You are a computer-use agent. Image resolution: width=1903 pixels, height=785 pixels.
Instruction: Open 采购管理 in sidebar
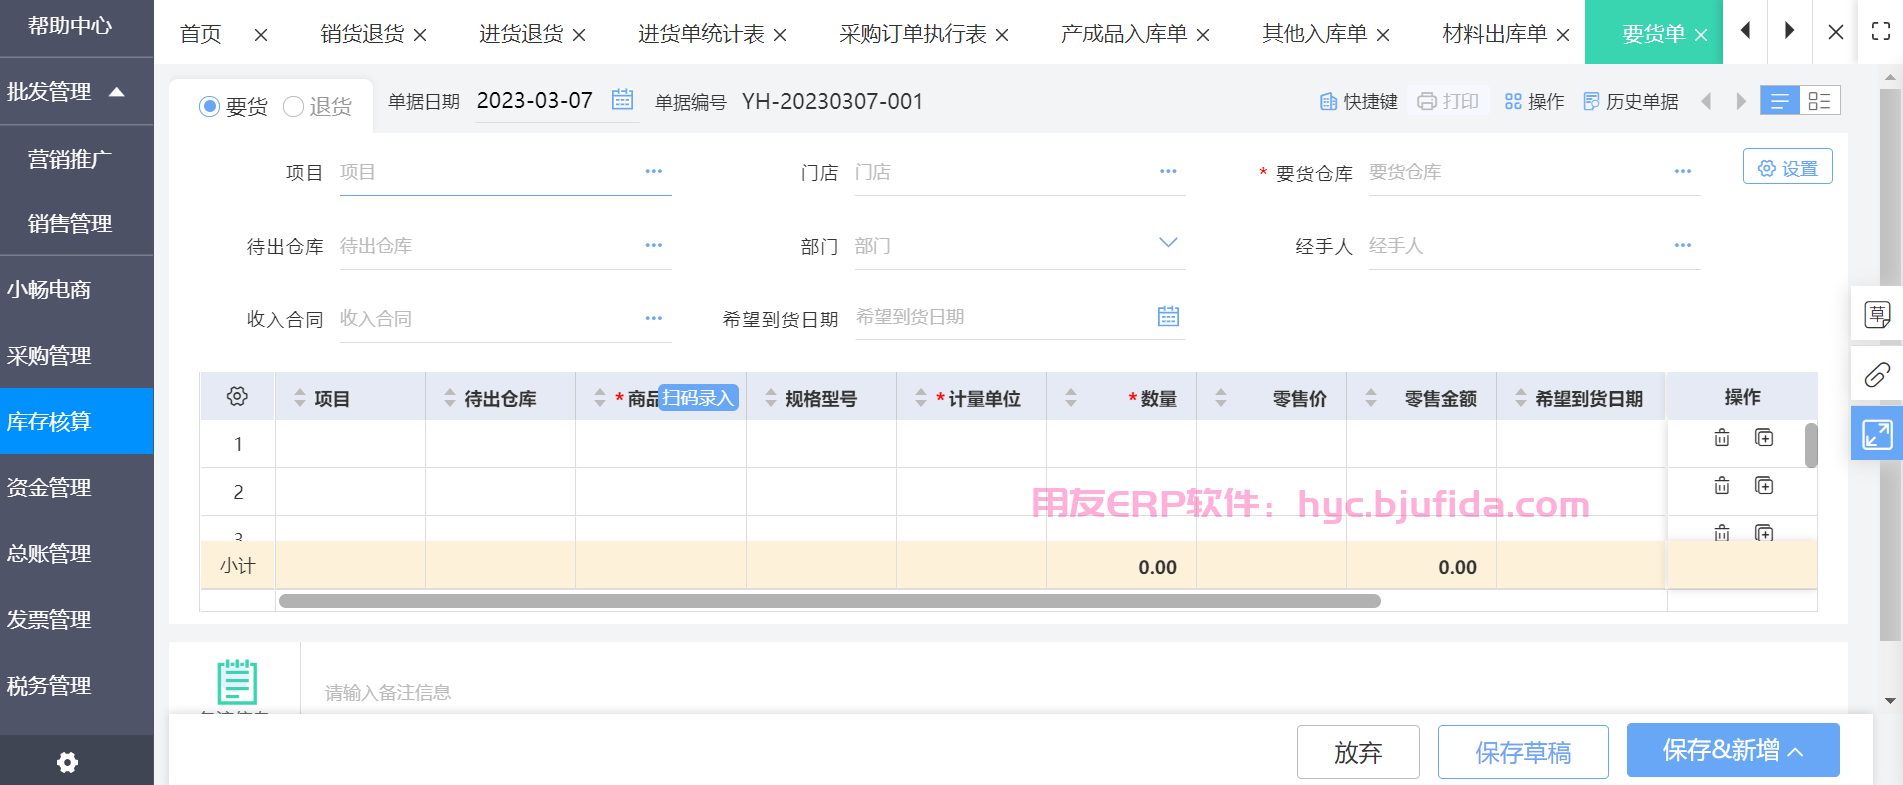(77, 355)
